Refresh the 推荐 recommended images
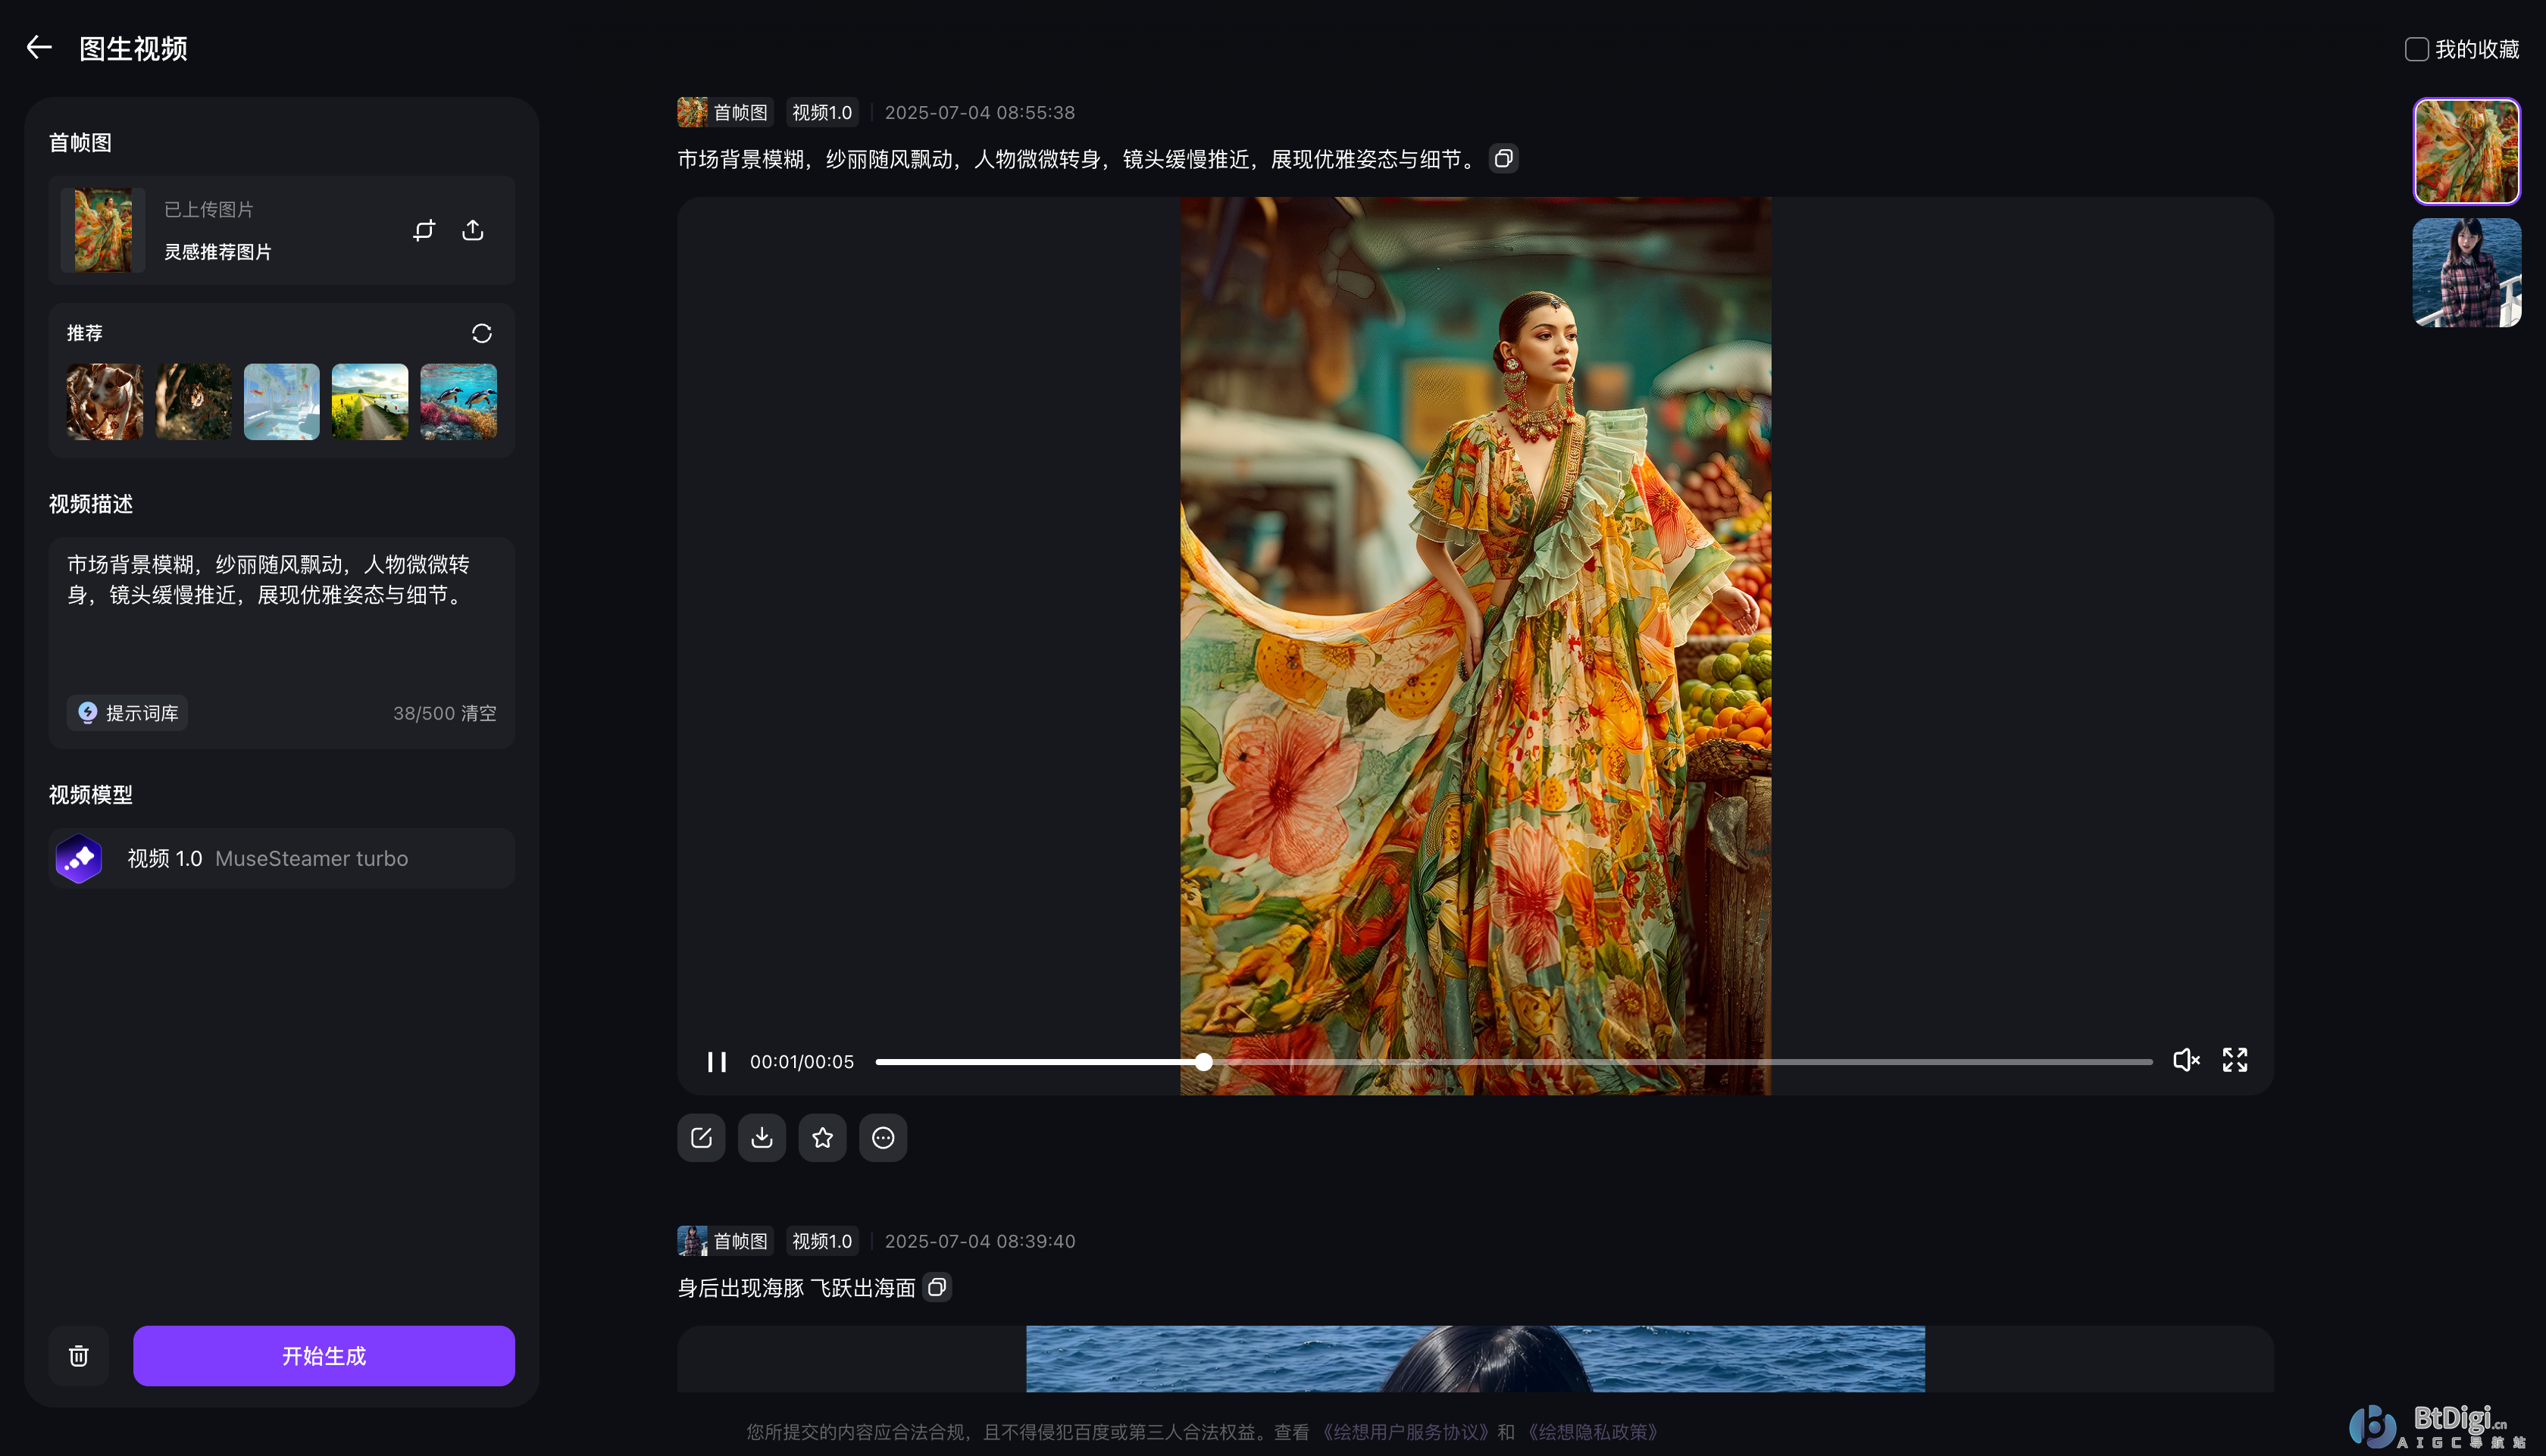Viewport: 2546px width, 1456px height. tap(482, 332)
